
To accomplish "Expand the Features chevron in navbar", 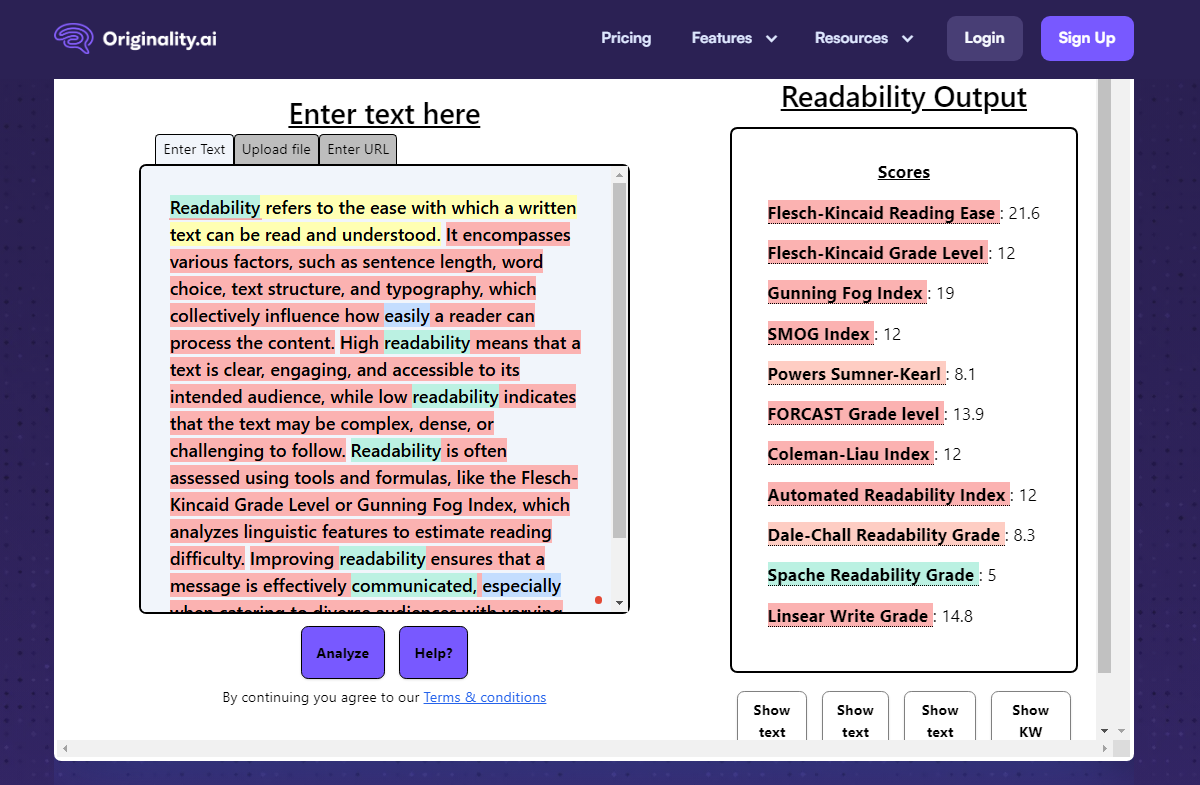I will (x=771, y=39).
